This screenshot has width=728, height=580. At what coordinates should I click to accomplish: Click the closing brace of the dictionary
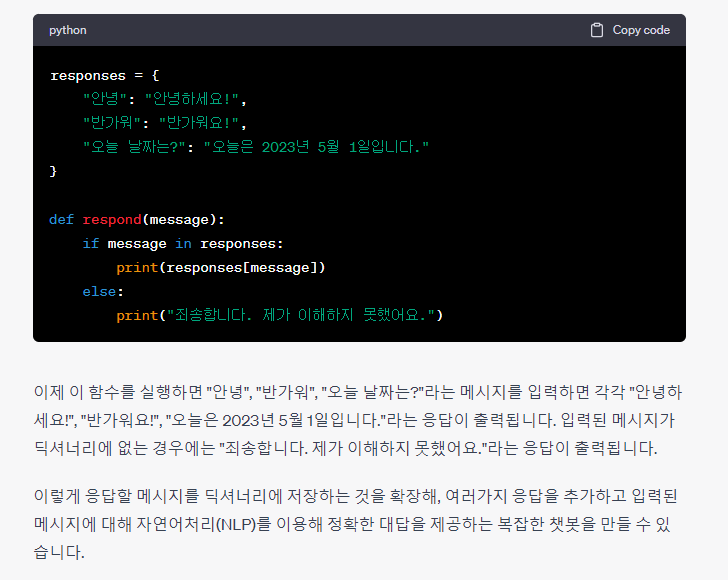(x=53, y=171)
